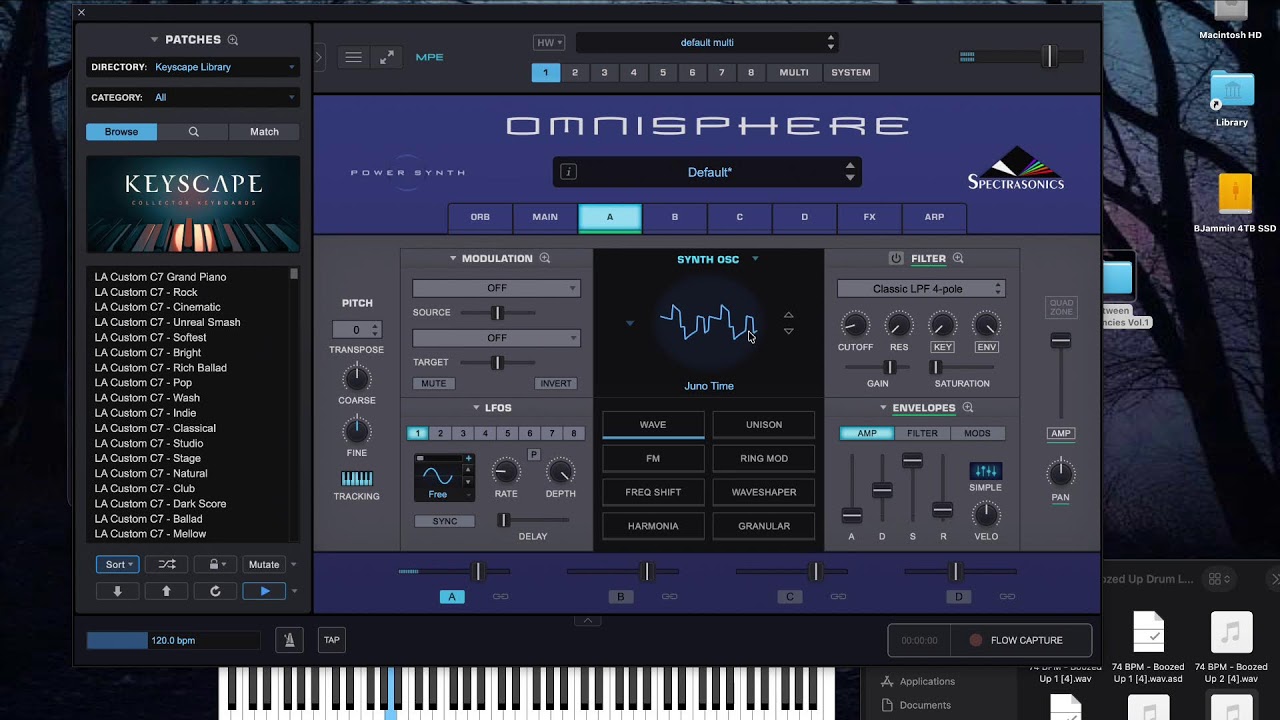Toggle LFO SYNC button

click(445, 521)
